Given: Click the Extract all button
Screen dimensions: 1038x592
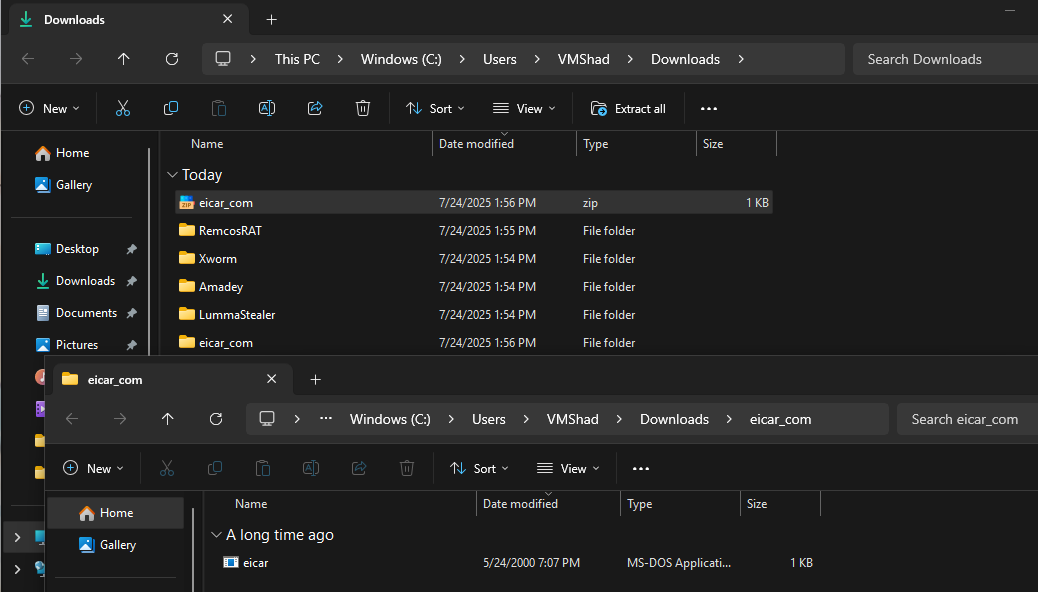Looking at the screenshot, I should 628,108.
